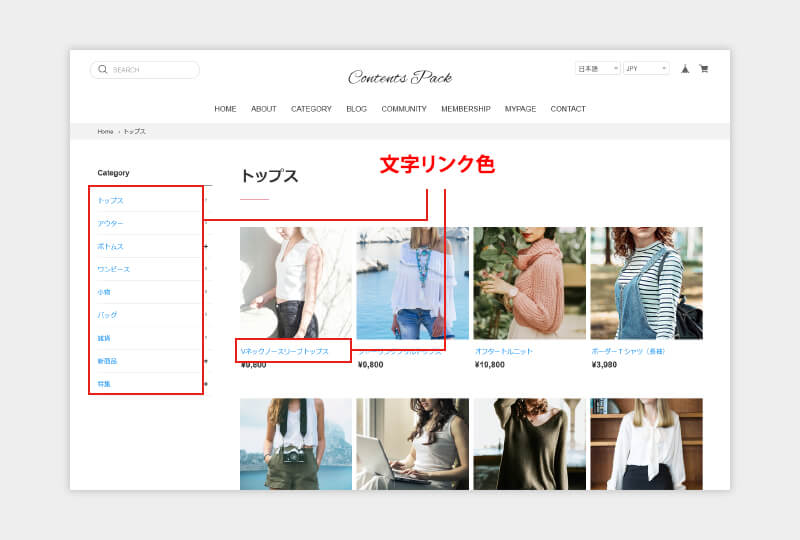The width and height of the screenshot is (800, 540).
Task: Click トップス in the breadcrumb
Action: [135, 132]
